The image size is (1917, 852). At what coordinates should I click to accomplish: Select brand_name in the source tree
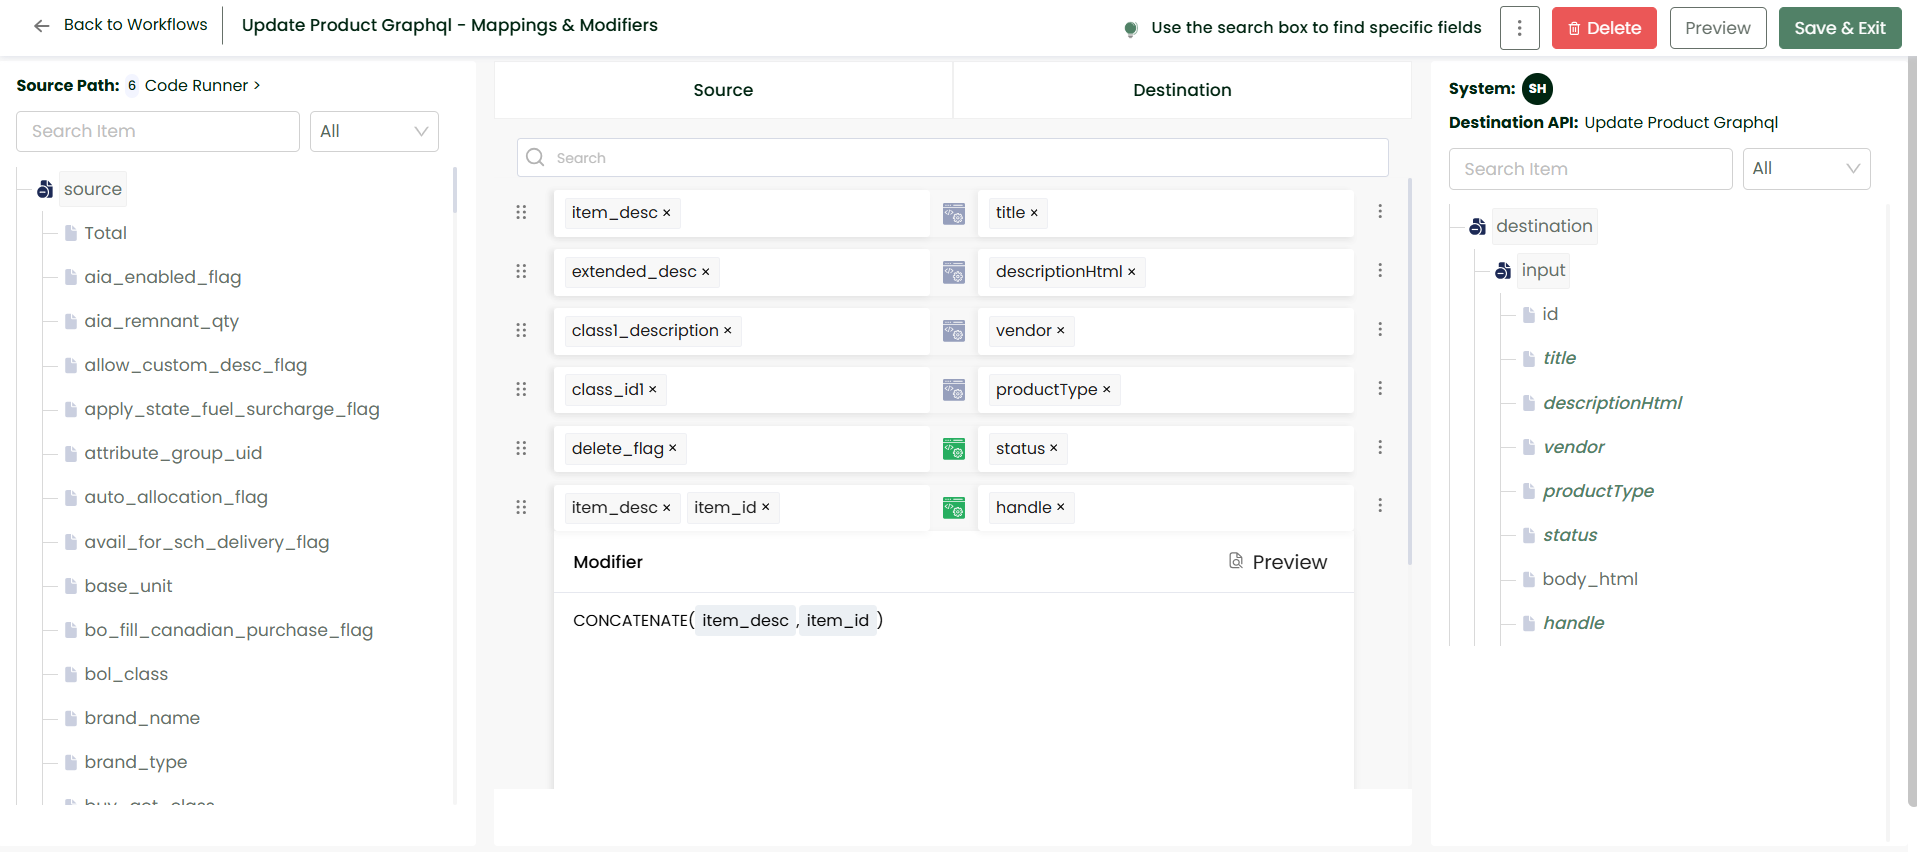point(142,718)
